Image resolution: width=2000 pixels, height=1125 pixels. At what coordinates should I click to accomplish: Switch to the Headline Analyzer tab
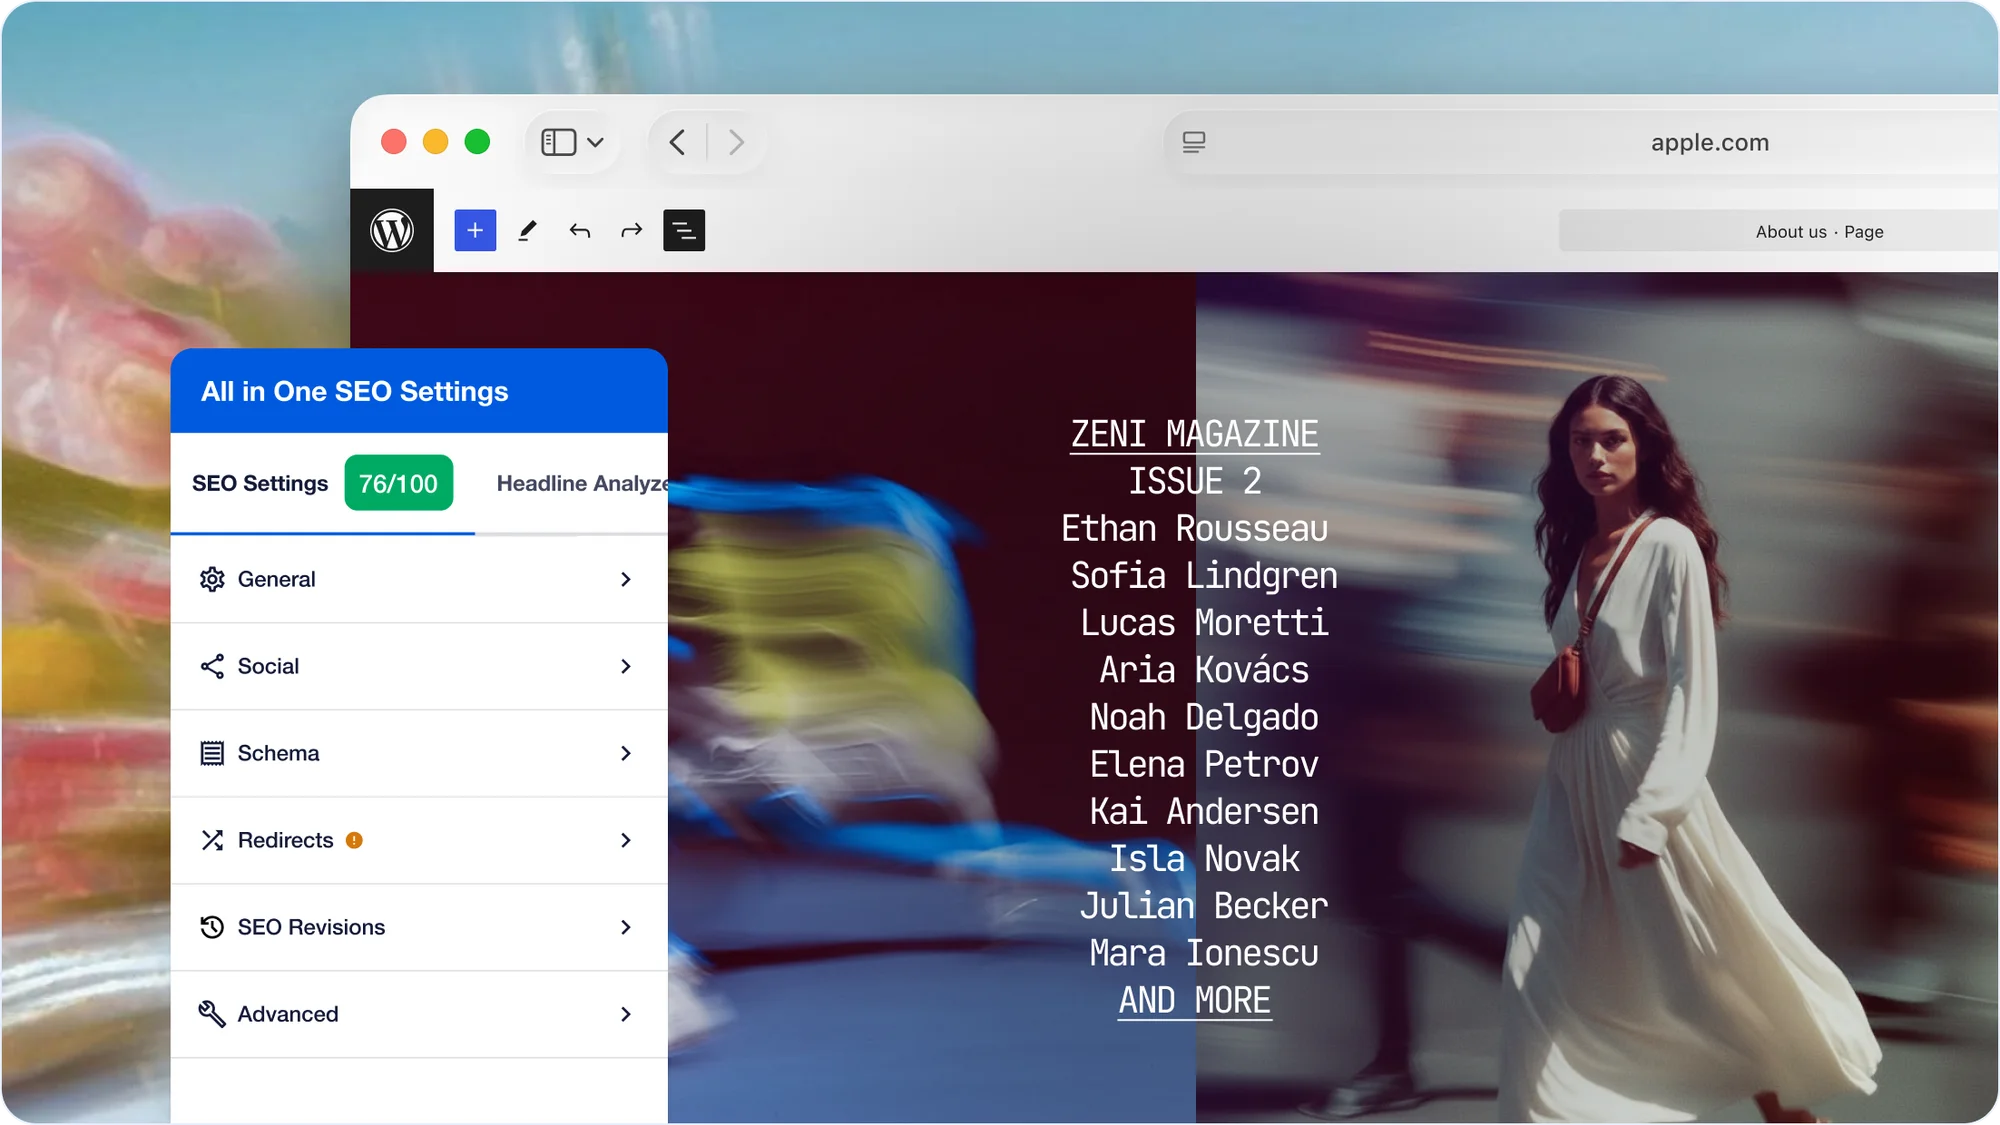click(x=581, y=484)
